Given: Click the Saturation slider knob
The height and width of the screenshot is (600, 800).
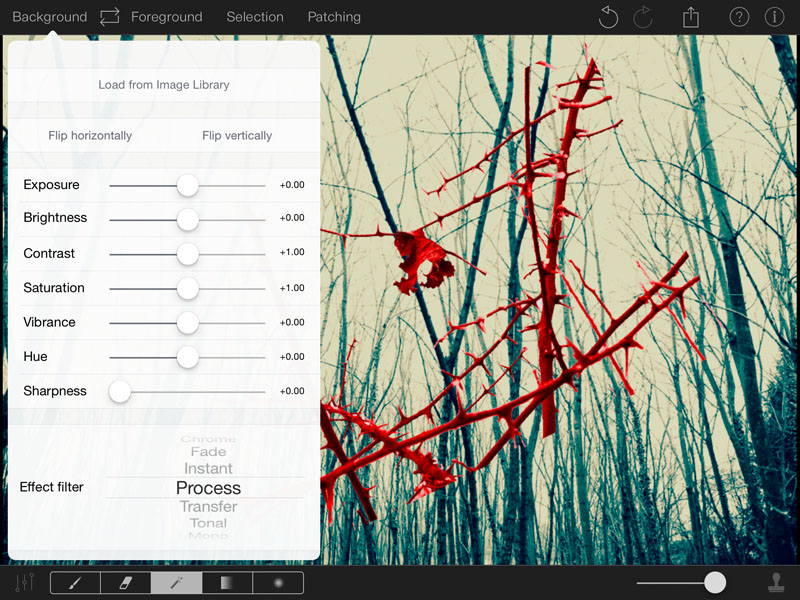Looking at the screenshot, I should point(188,288).
